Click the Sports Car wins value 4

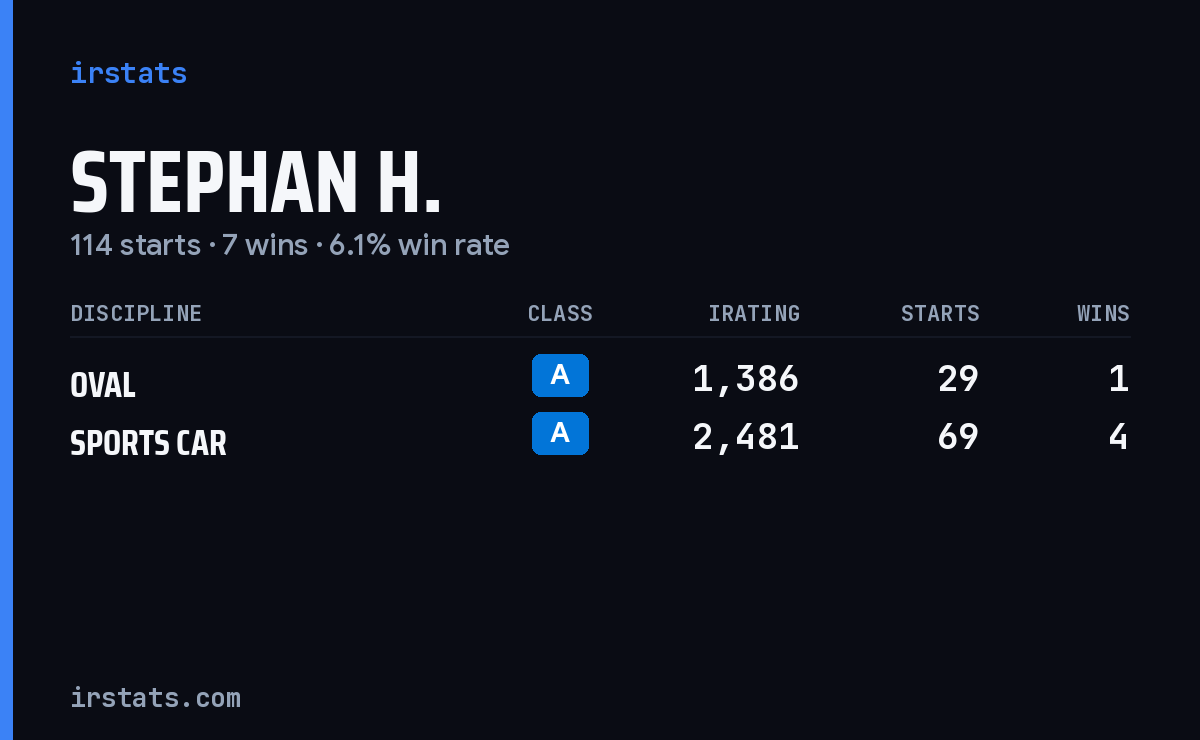[x=1119, y=437]
